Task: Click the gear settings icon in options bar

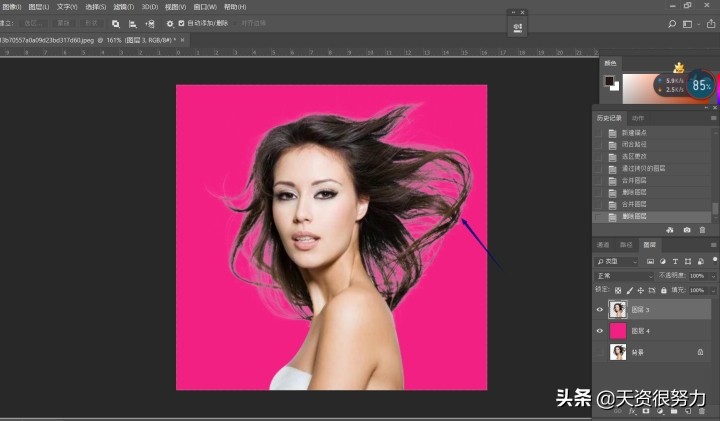Action: click(169, 22)
